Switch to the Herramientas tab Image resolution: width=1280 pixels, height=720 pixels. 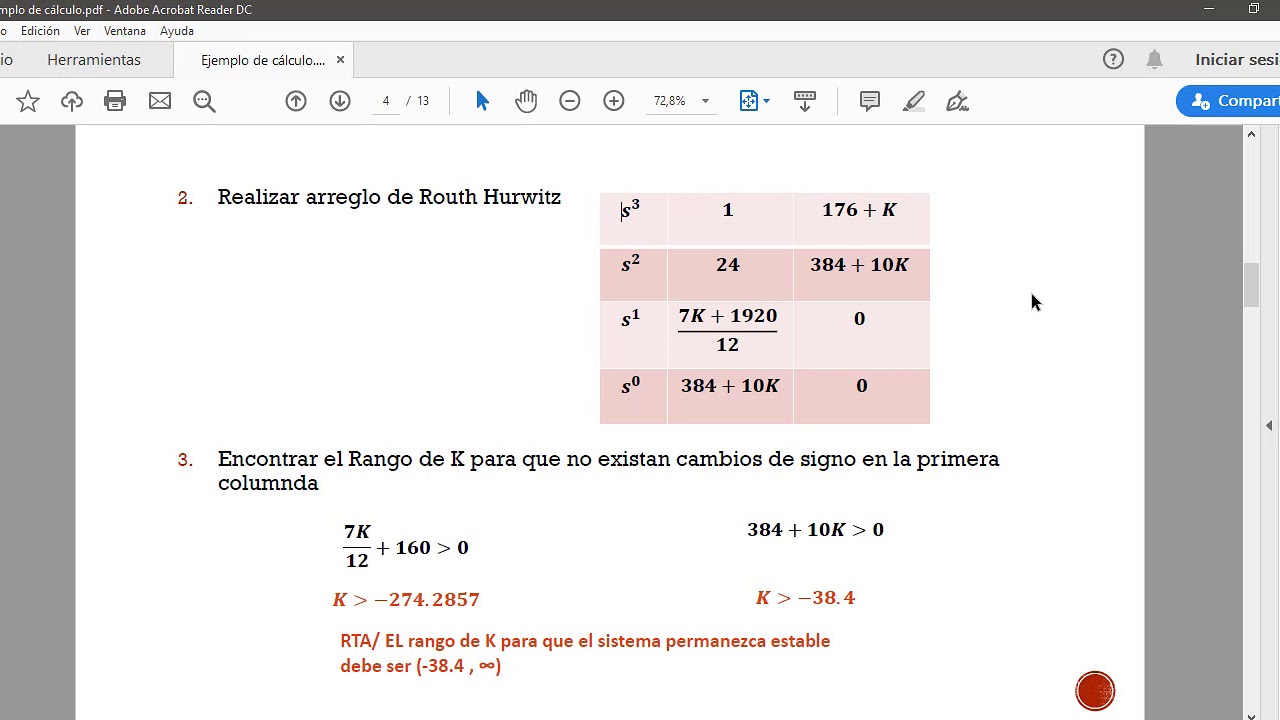click(94, 60)
